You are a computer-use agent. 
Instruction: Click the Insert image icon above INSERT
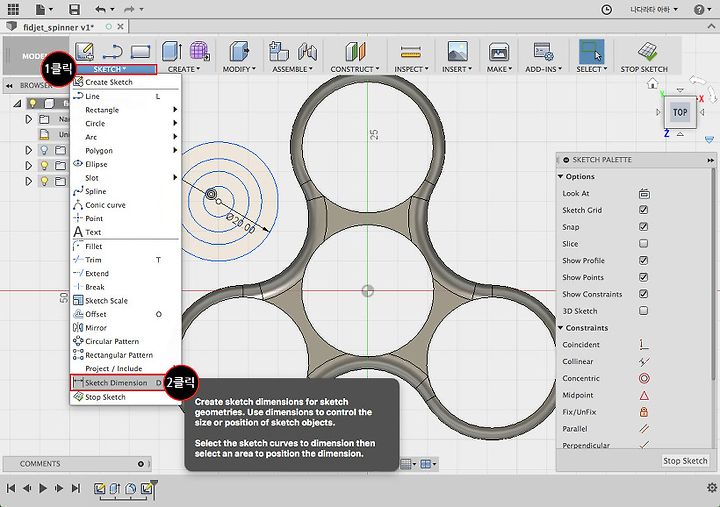(457, 51)
